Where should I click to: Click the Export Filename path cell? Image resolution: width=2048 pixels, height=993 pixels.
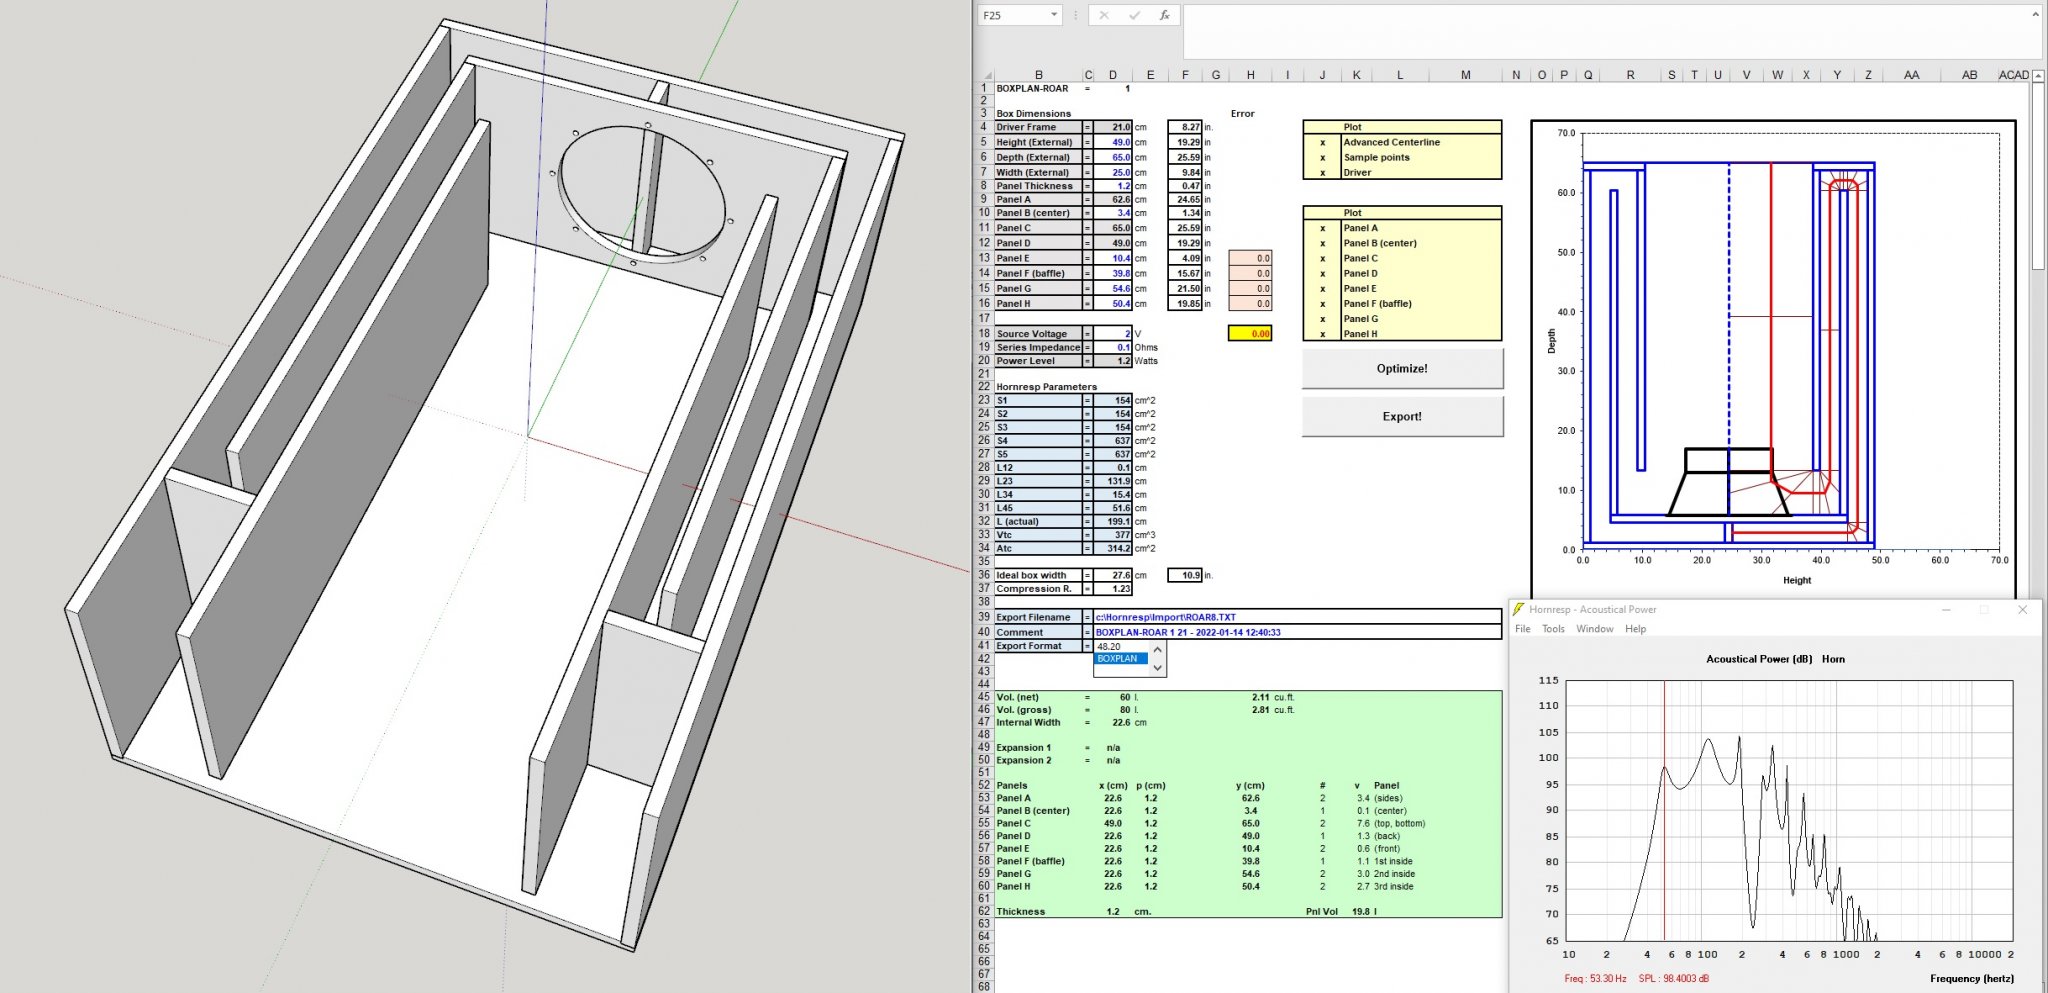(1297, 617)
